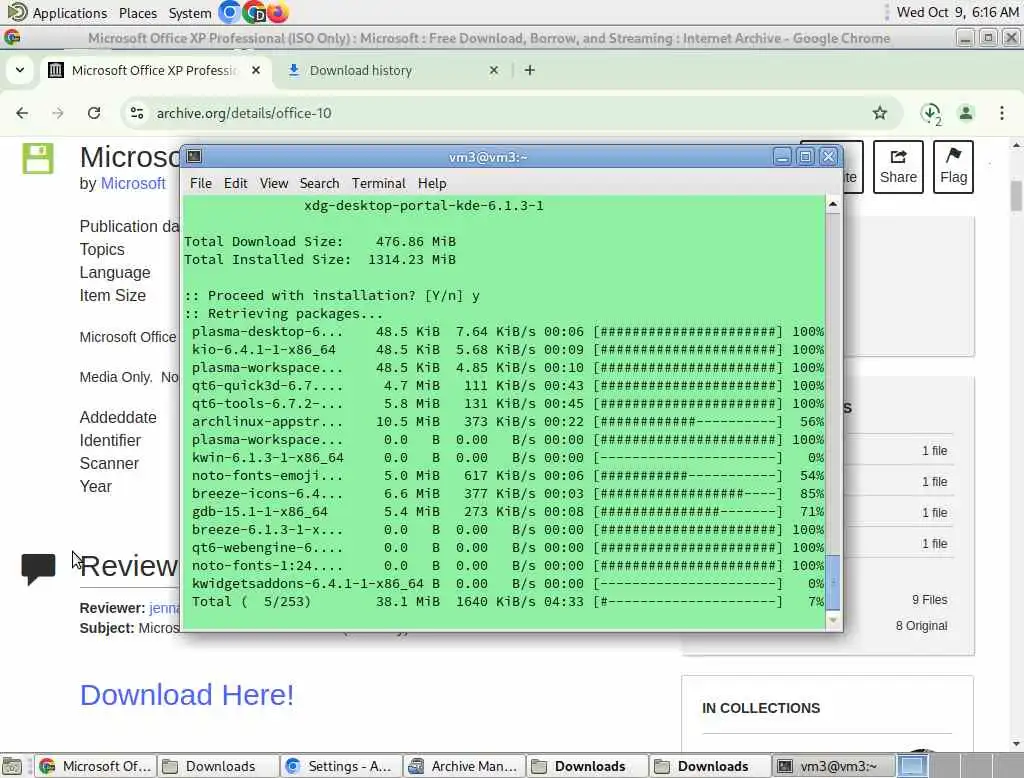1024x778 pixels.
Task: Click the Reviews speech bubble icon
Action: (38, 568)
